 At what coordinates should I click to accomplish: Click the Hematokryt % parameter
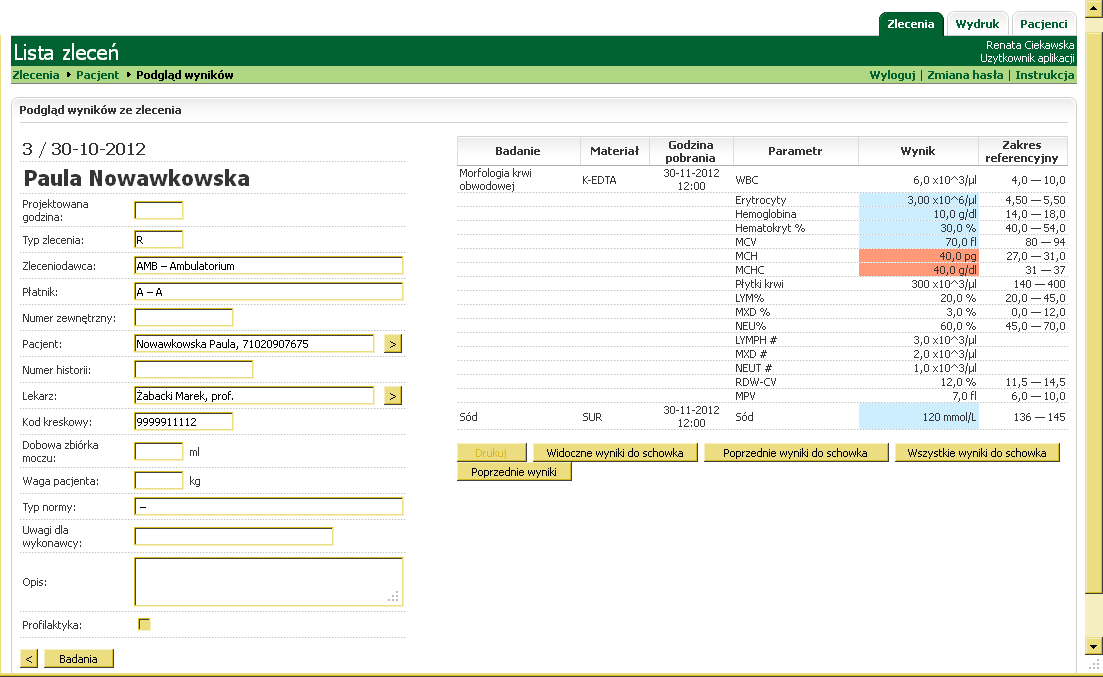[x=770, y=228]
